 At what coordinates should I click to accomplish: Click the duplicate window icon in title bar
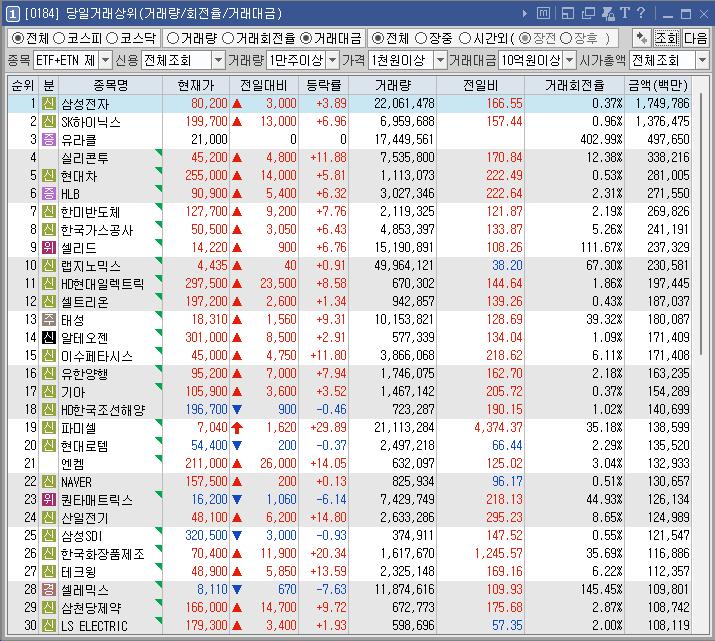coord(588,14)
